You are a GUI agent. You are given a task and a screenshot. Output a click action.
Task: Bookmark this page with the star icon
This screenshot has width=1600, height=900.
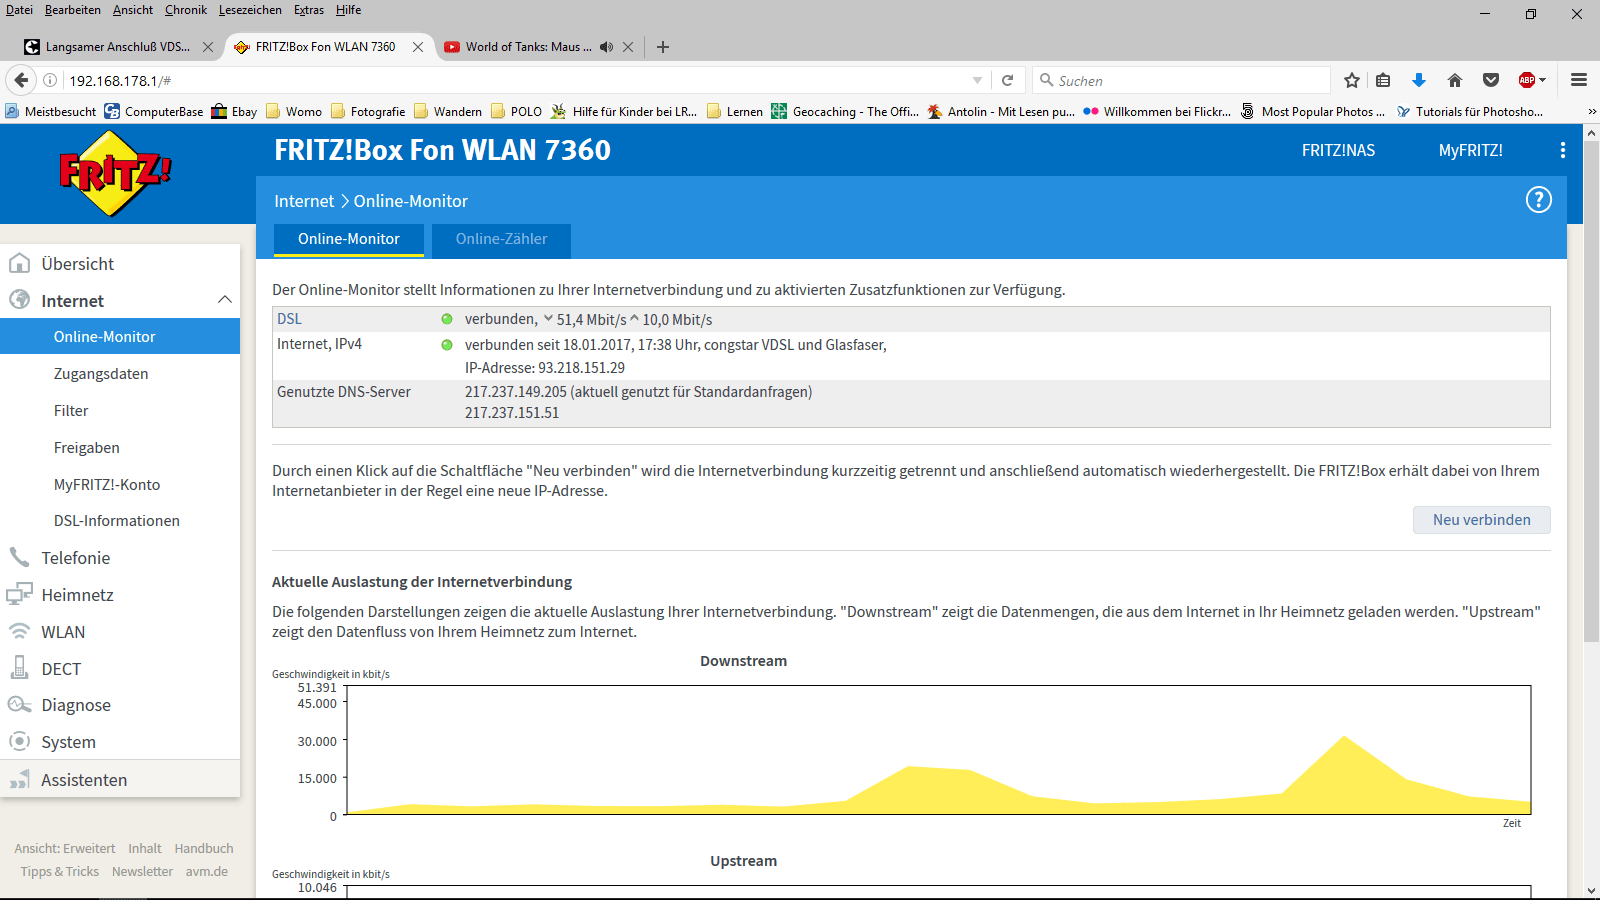1352,80
